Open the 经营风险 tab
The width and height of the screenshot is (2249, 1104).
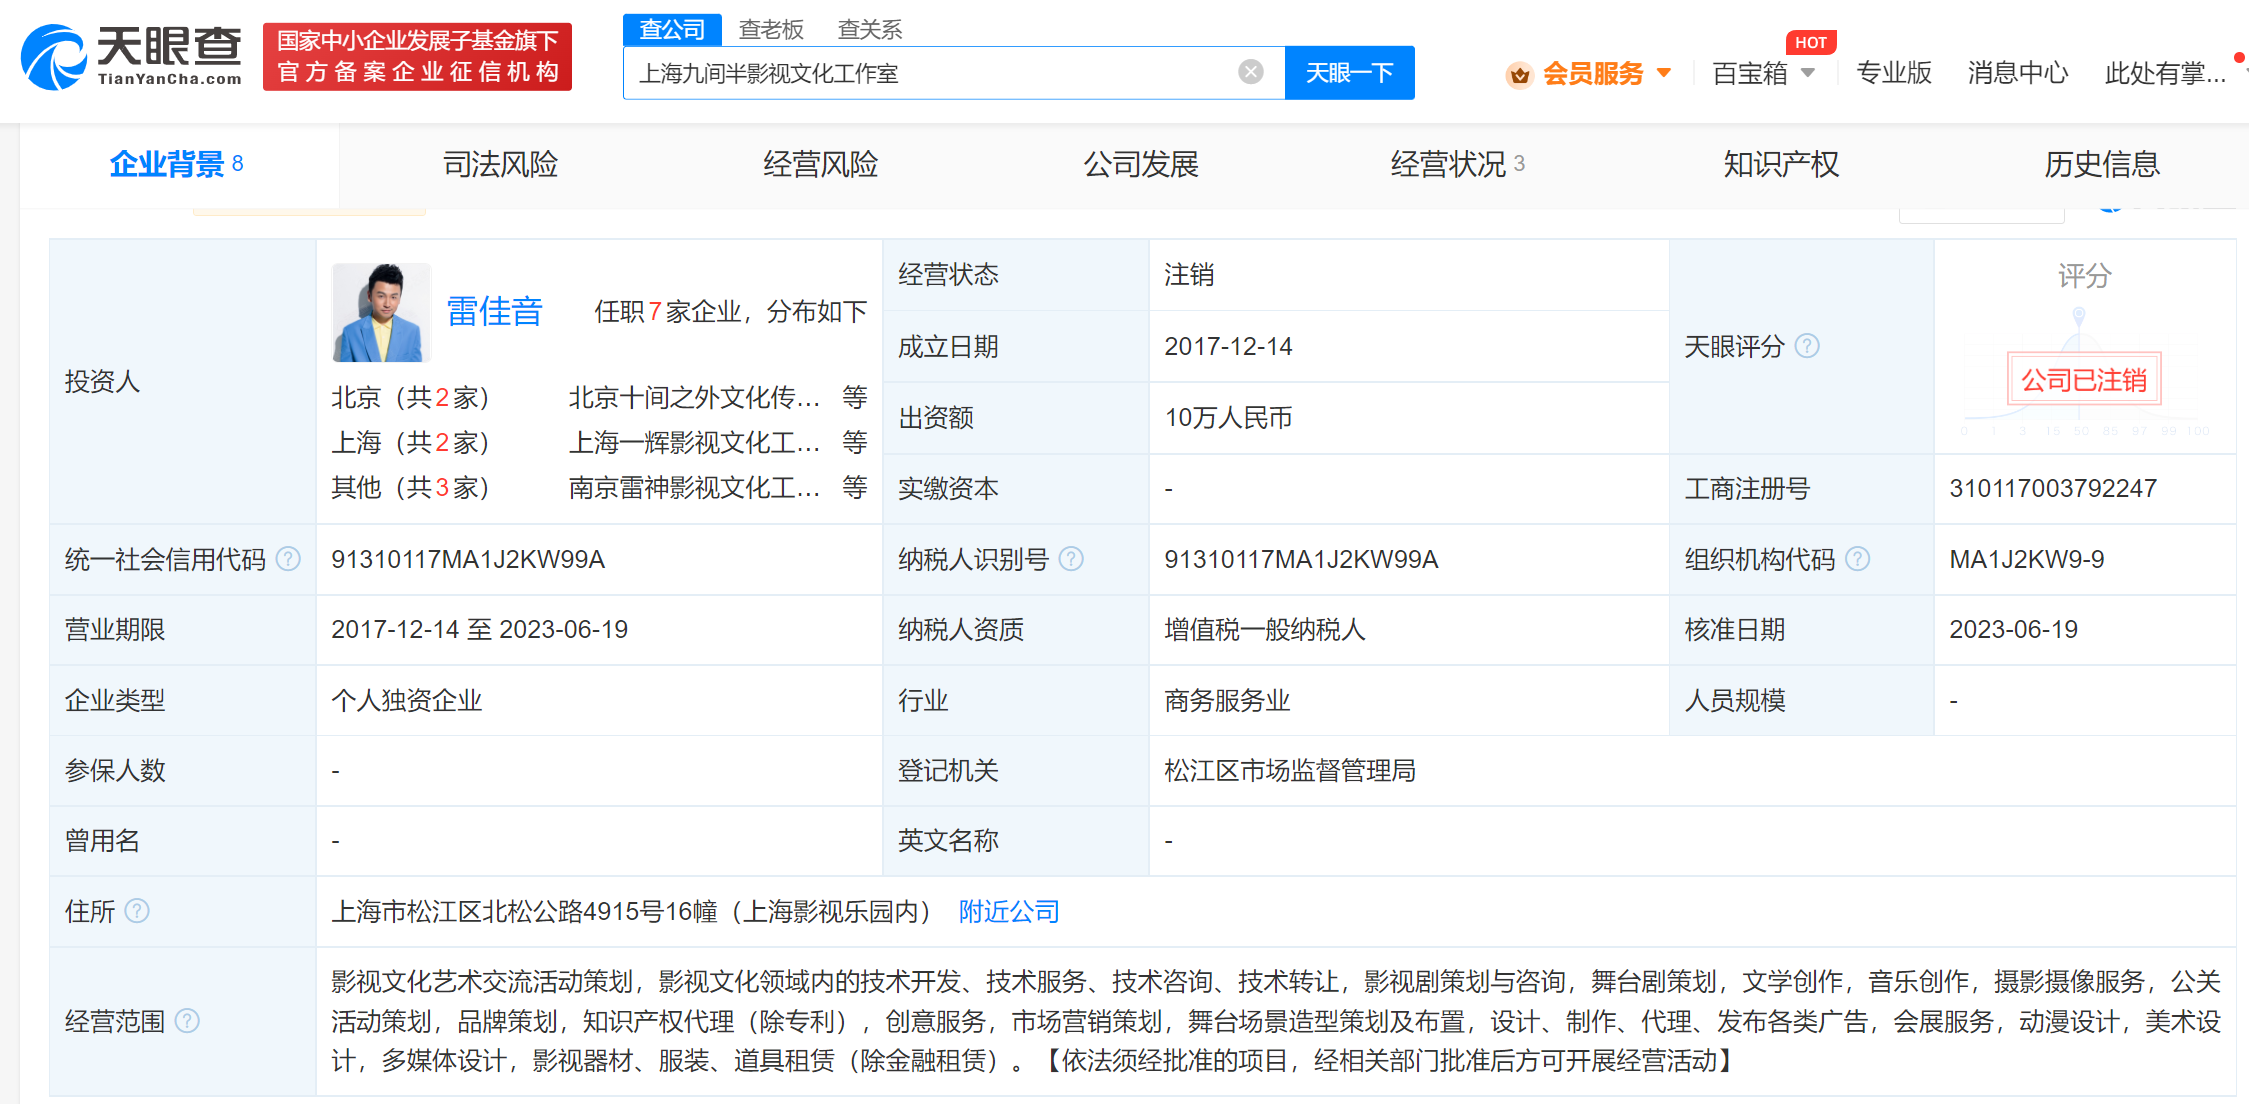tap(821, 164)
